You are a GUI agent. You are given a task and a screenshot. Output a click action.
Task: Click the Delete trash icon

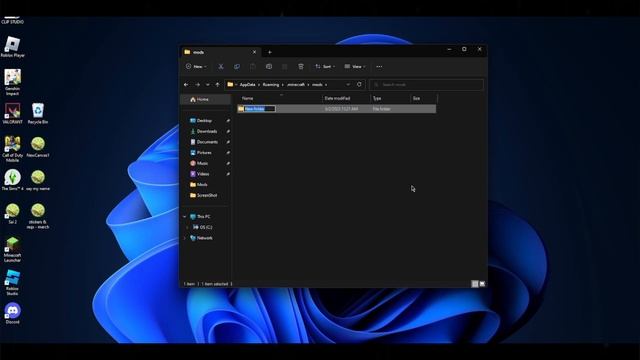tap(301, 67)
